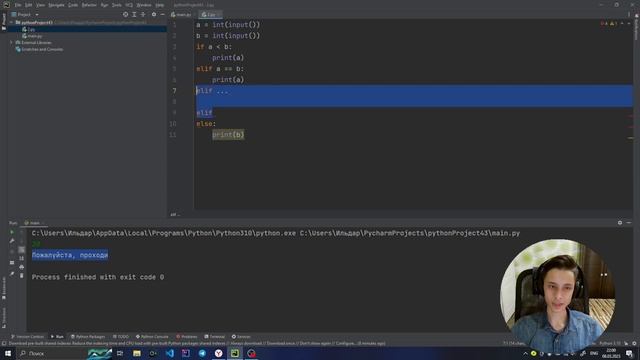640x360 pixels.
Task: Open Run panel gear settings
Action: pos(620,223)
